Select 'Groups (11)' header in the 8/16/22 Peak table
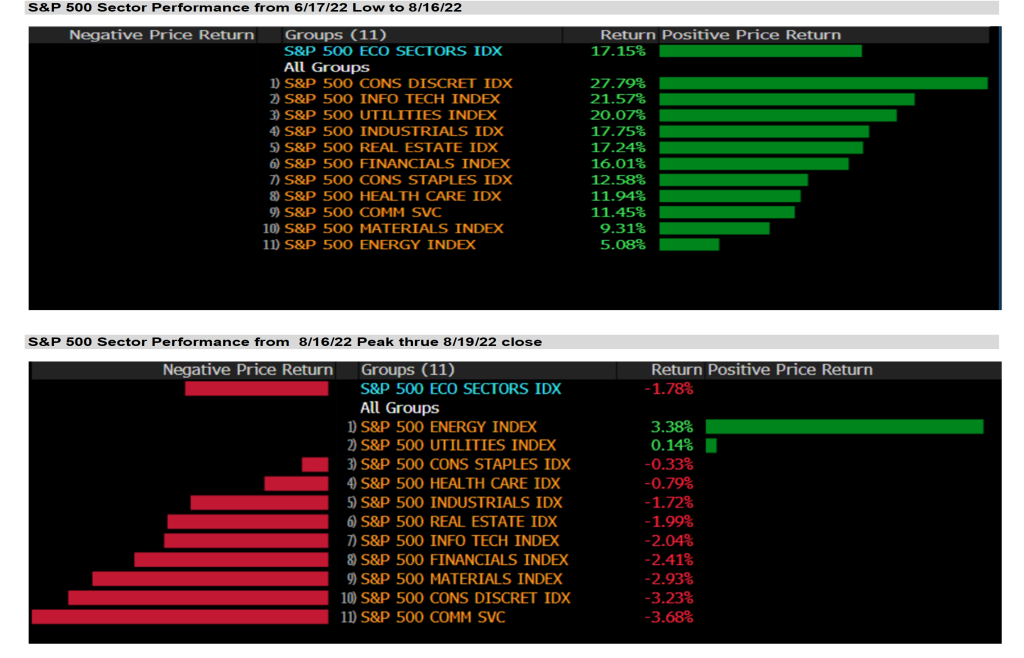The height and width of the screenshot is (658, 1024). point(408,369)
